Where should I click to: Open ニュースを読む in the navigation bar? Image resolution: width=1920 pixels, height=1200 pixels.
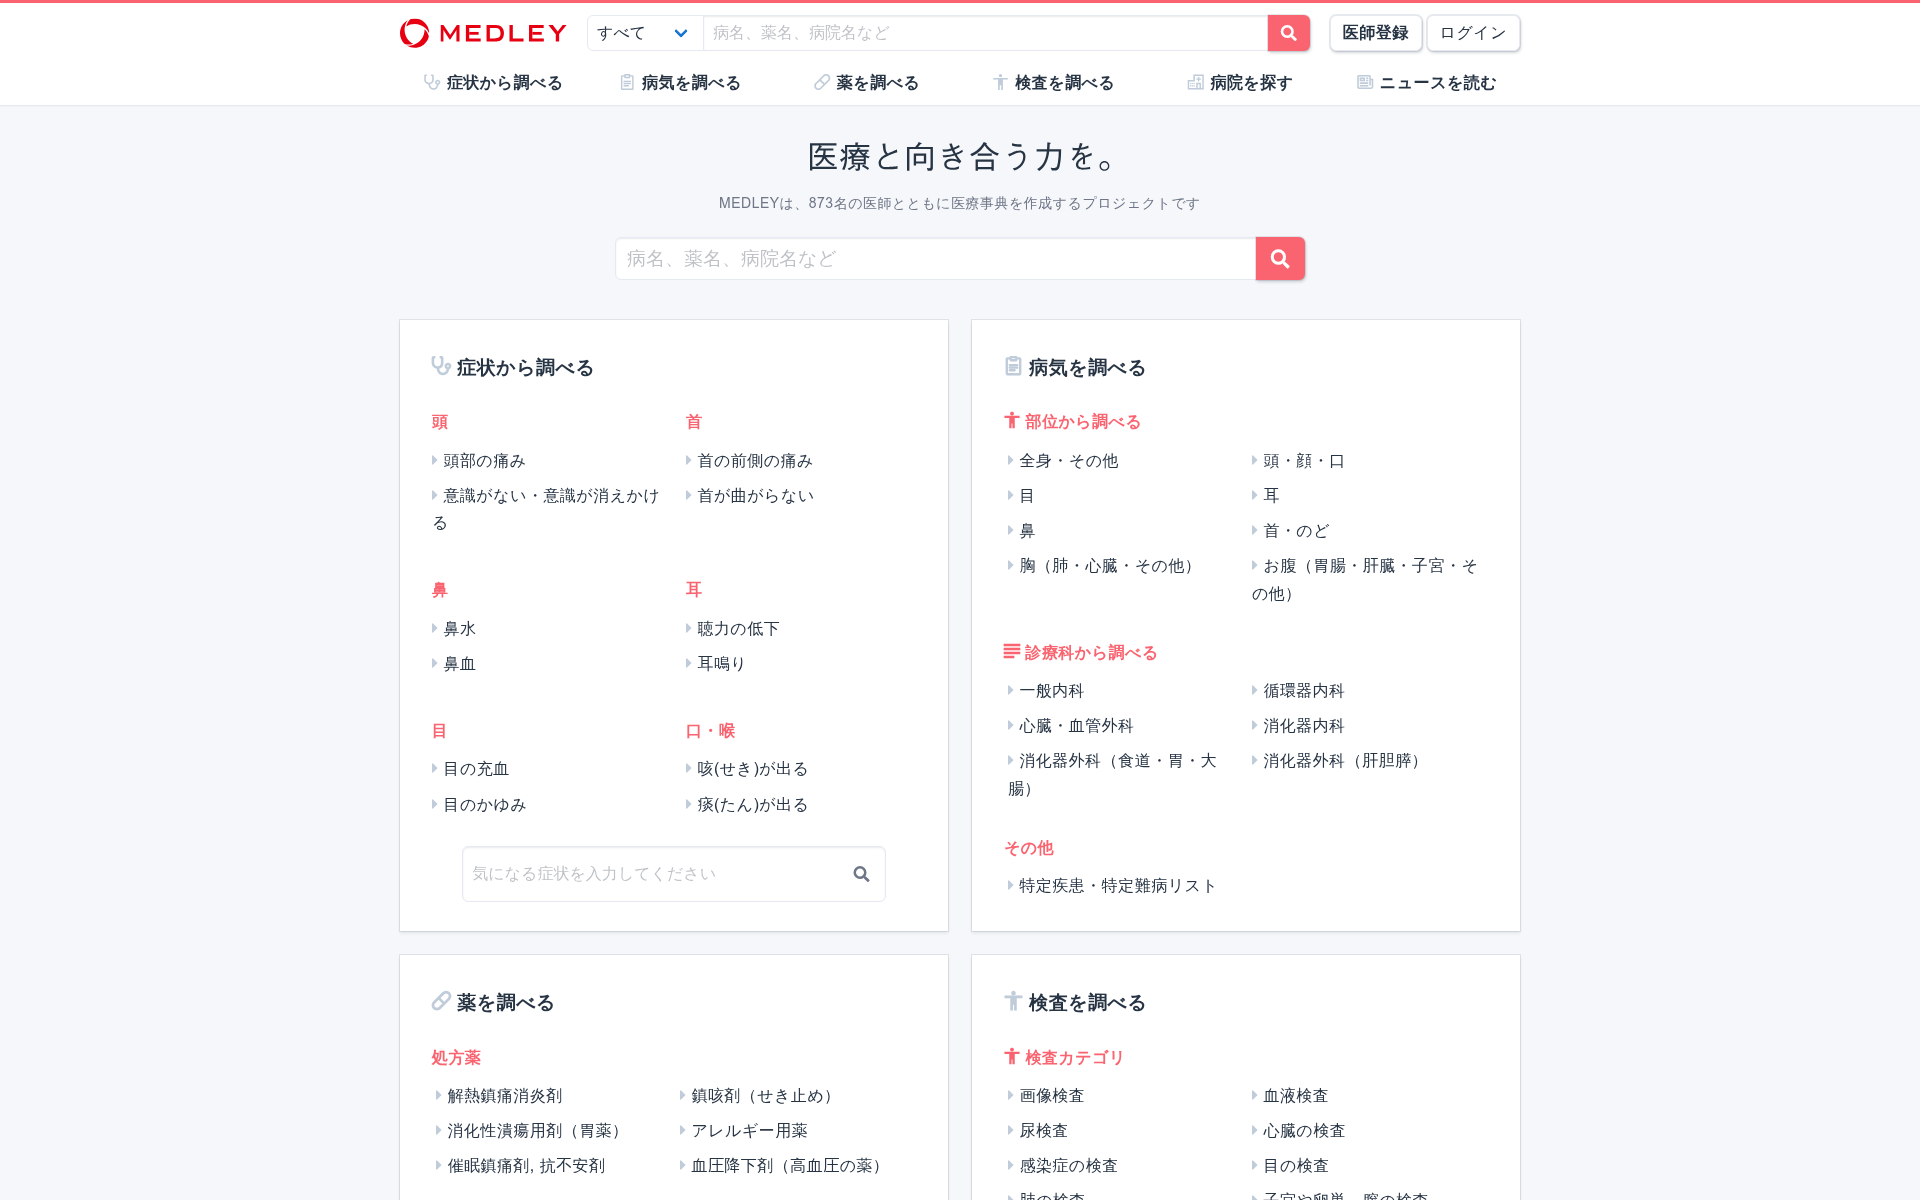1426,83
